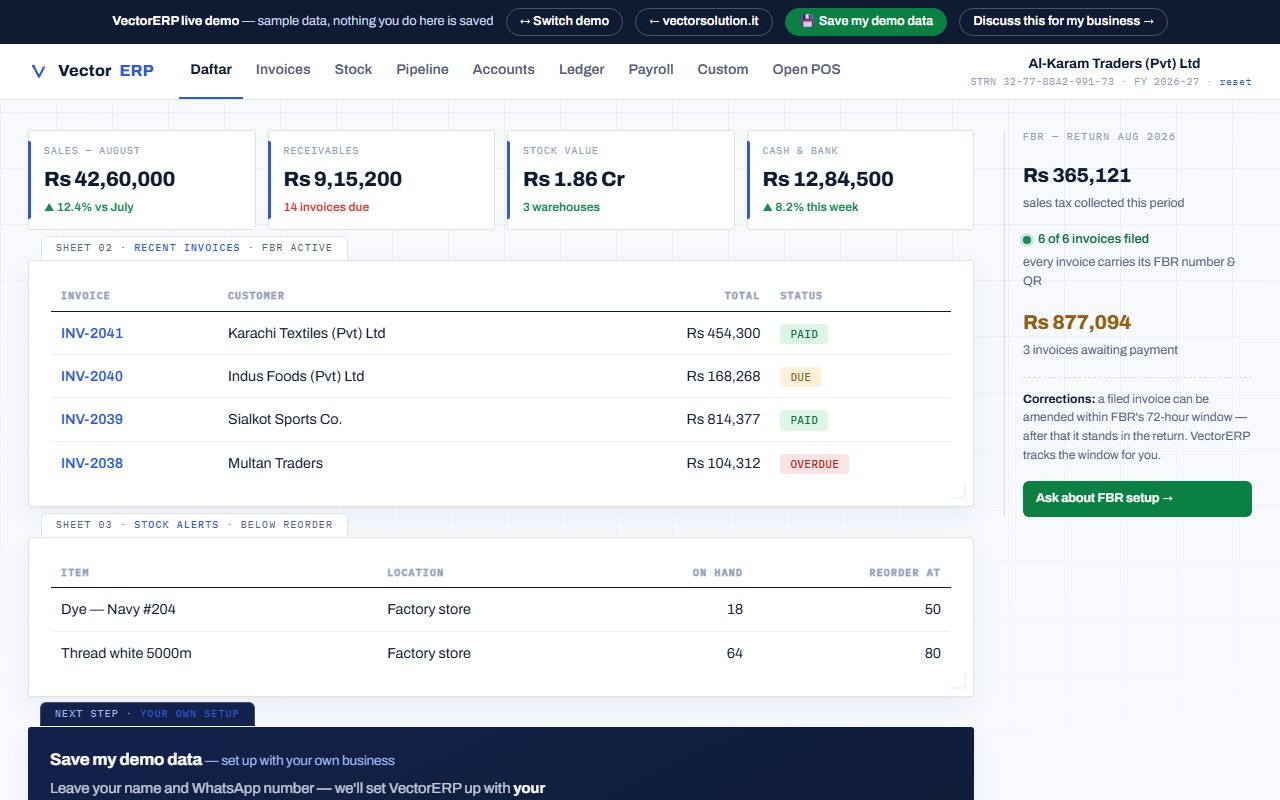Image resolution: width=1280 pixels, height=800 pixels.
Task: Open the Custom tab
Action: (723, 69)
